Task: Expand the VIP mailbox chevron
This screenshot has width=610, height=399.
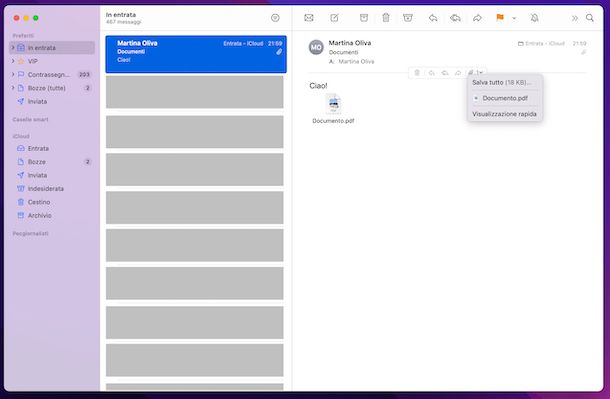Action: point(13,61)
